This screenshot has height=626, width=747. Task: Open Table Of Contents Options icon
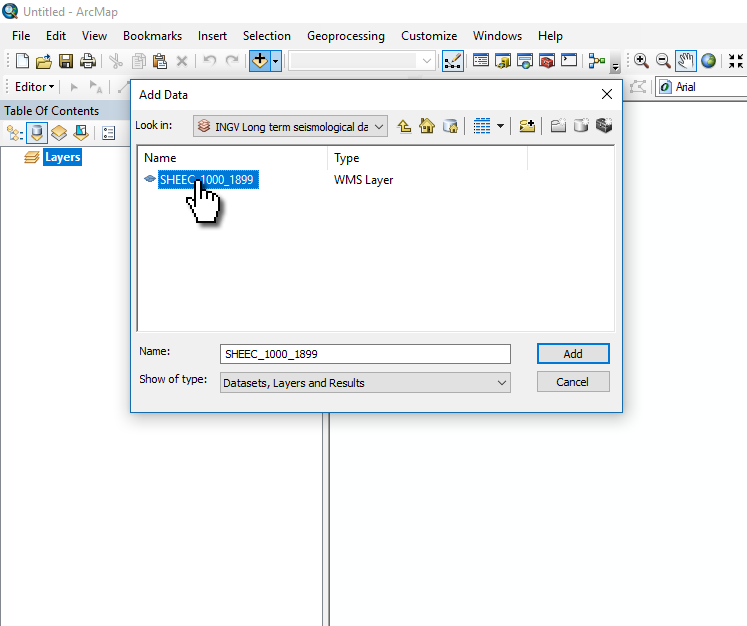109,133
